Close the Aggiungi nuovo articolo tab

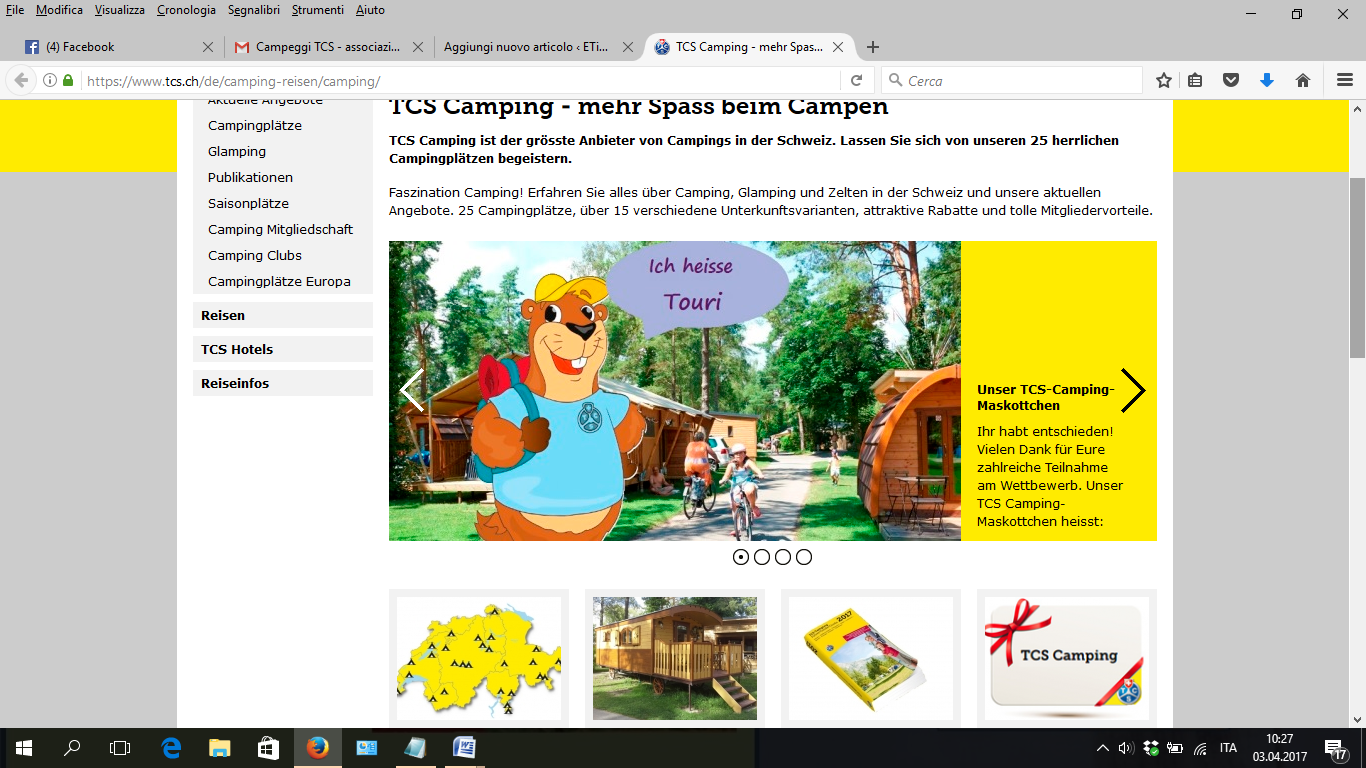click(628, 47)
